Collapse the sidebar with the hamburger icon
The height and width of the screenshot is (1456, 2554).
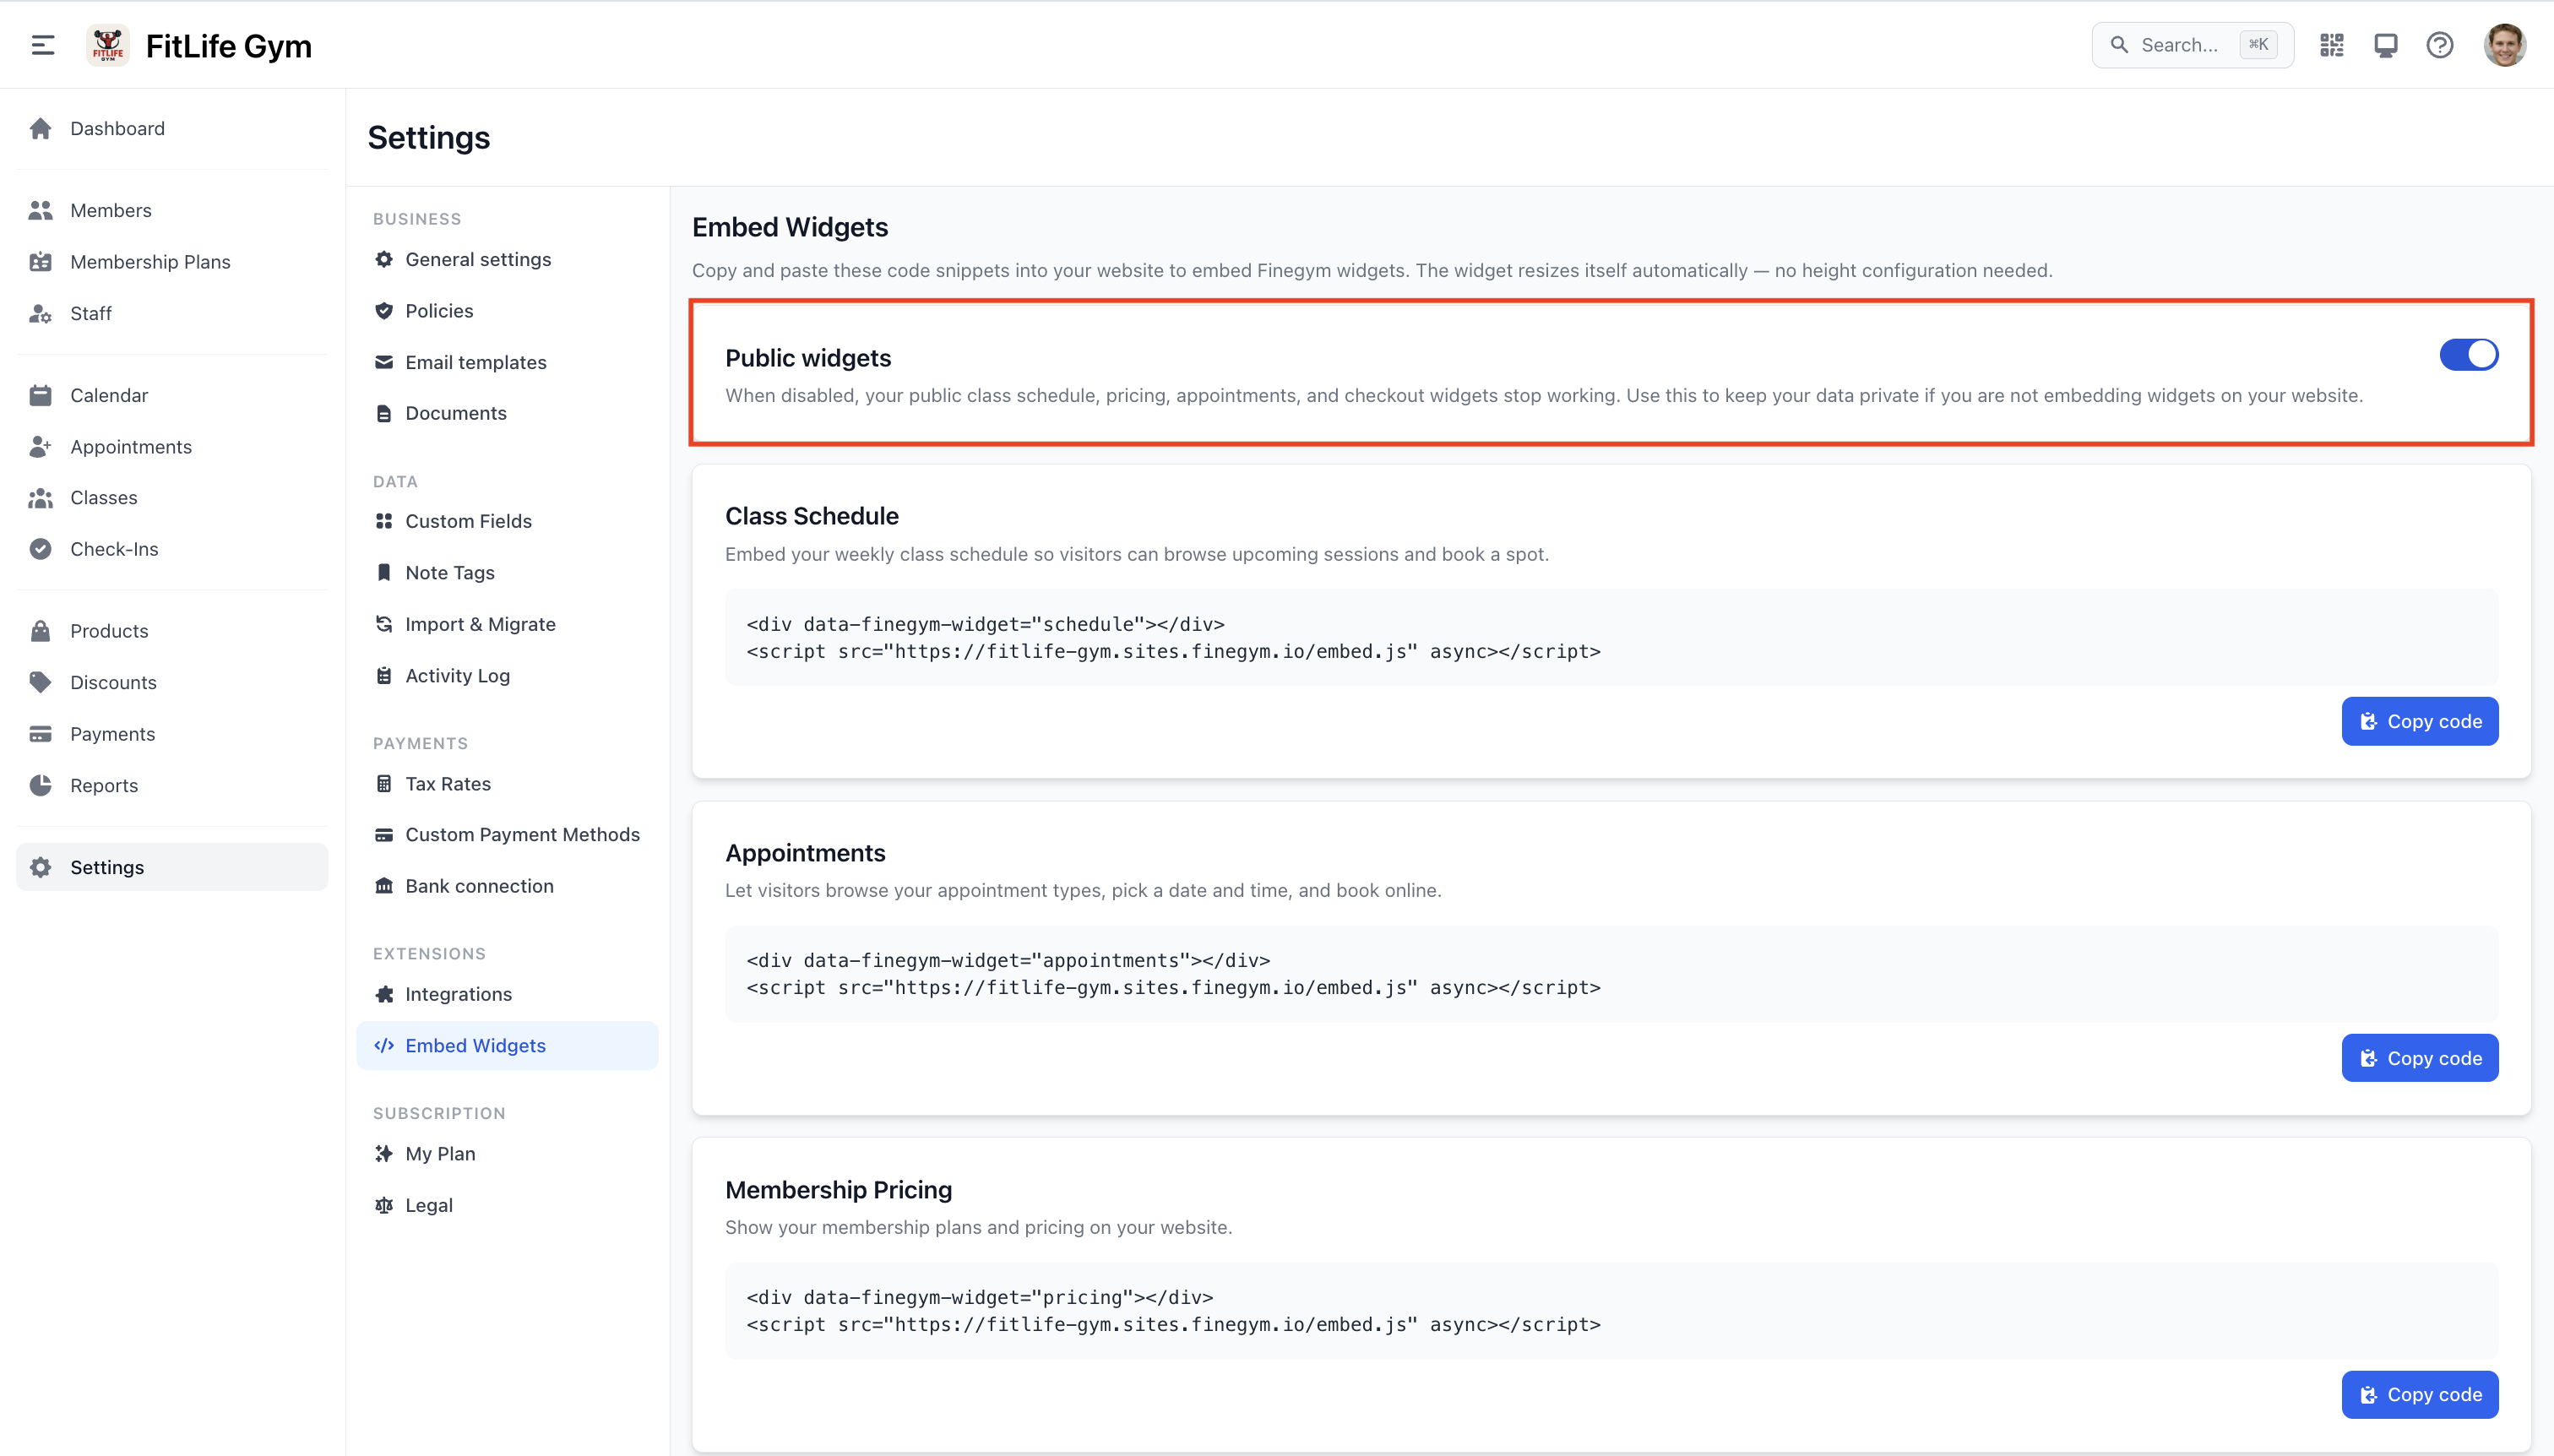[42, 45]
